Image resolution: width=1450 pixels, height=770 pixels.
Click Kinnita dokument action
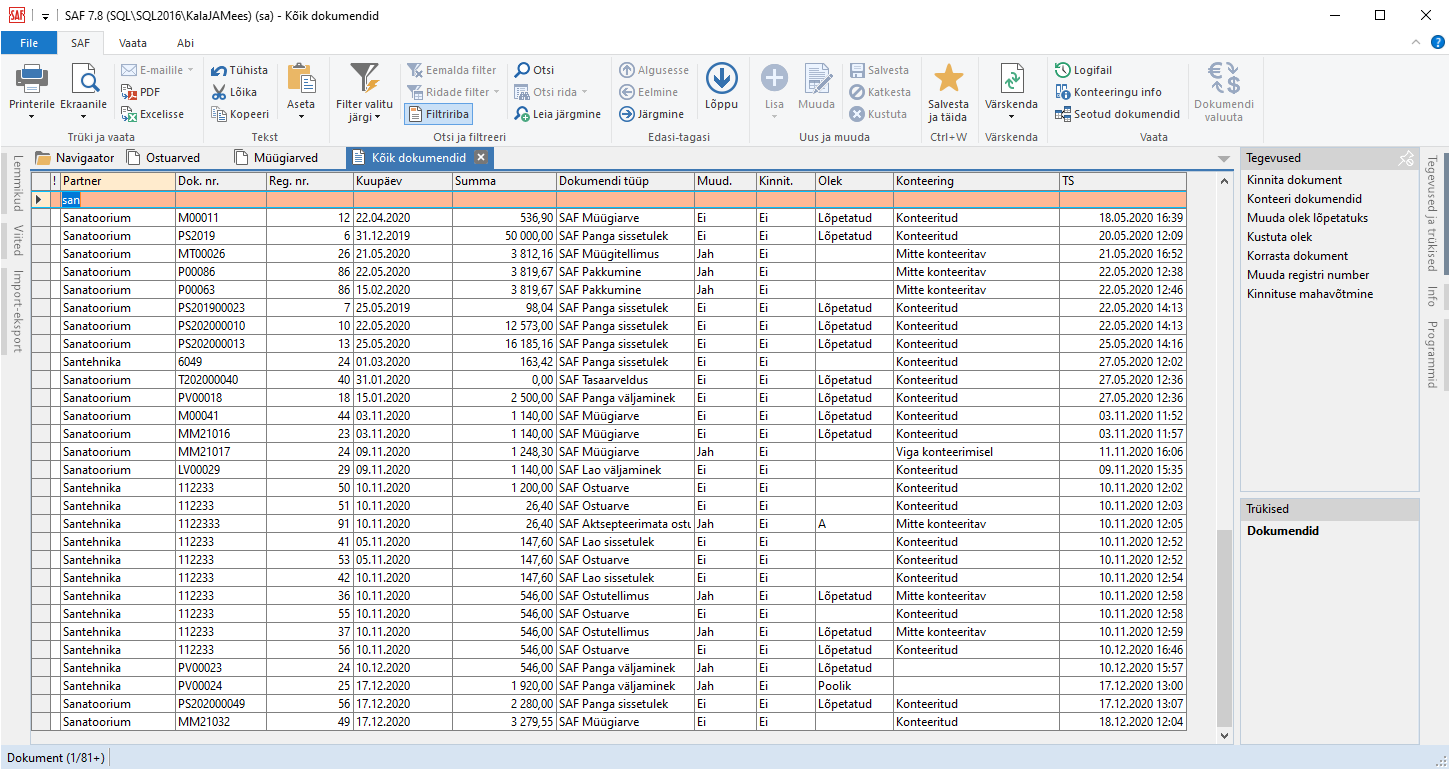[1294, 180]
